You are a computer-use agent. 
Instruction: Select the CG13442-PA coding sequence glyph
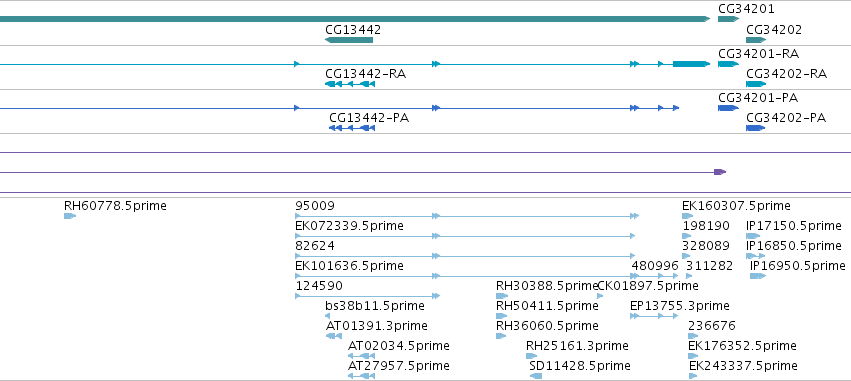(x=352, y=128)
